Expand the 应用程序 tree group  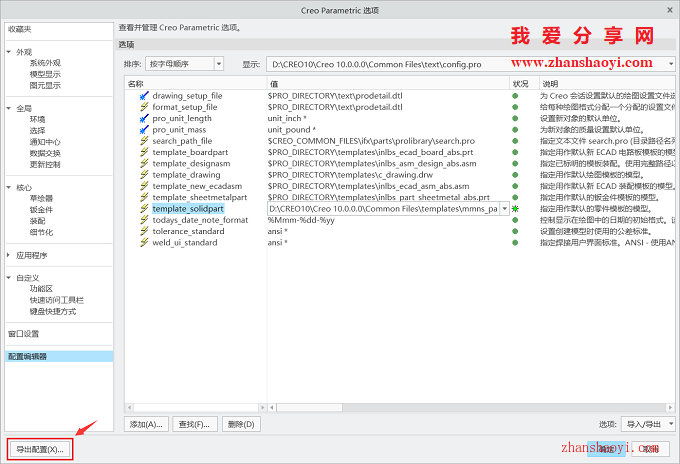[x=9, y=255]
